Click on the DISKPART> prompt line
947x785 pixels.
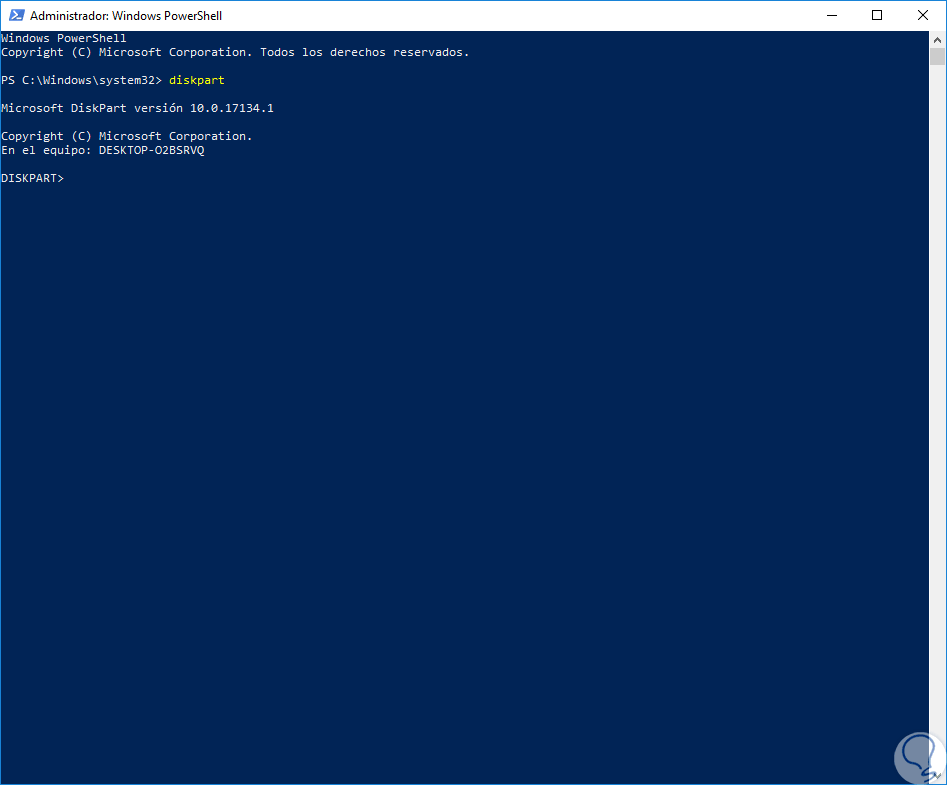pyautogui.click(x=33, y=178)
